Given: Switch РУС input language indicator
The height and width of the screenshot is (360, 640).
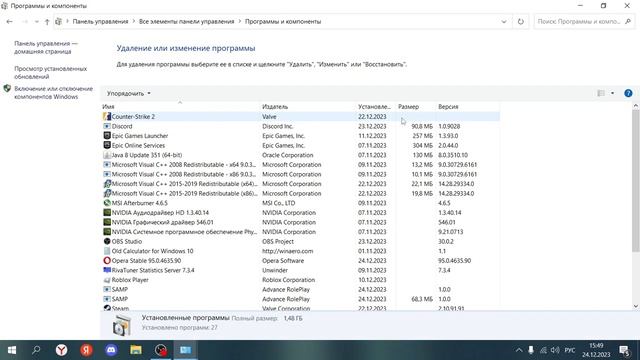Looking at the screenshot, I should tap(570, 350).
